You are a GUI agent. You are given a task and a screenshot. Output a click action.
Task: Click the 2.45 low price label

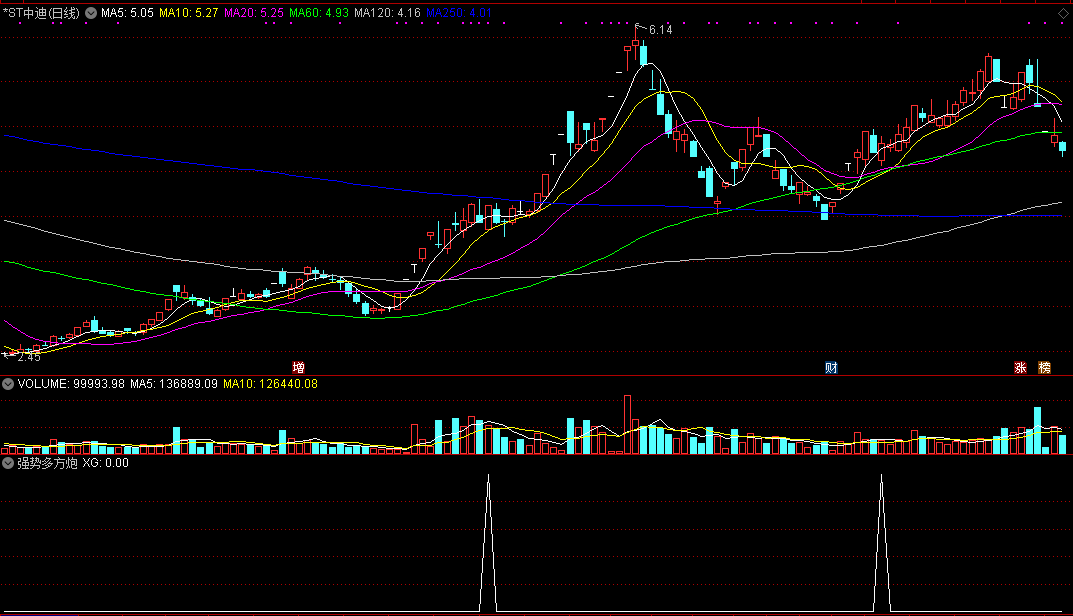tap(29, 357)
